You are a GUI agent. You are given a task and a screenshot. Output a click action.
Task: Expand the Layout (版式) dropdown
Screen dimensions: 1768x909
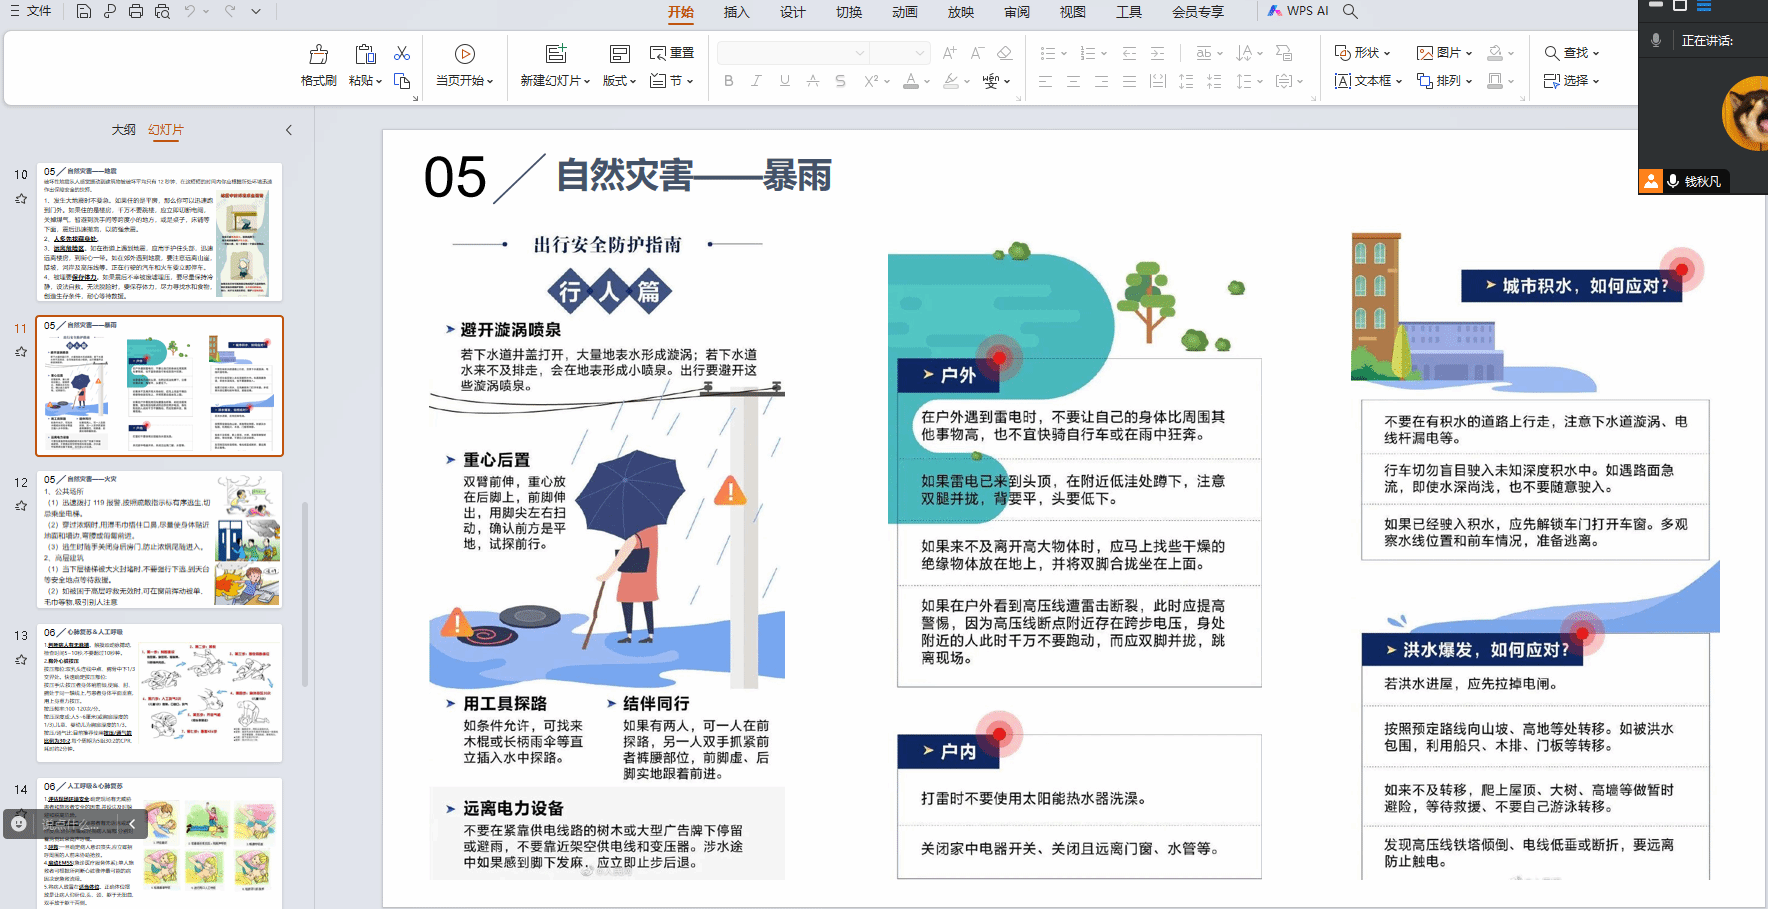coord(619,81)
